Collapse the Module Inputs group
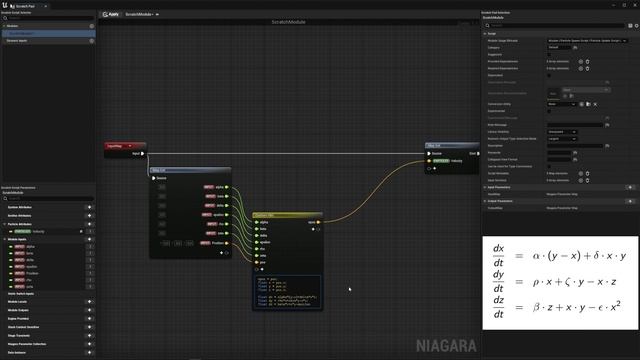The image size is (640, 360). (4, 239)
